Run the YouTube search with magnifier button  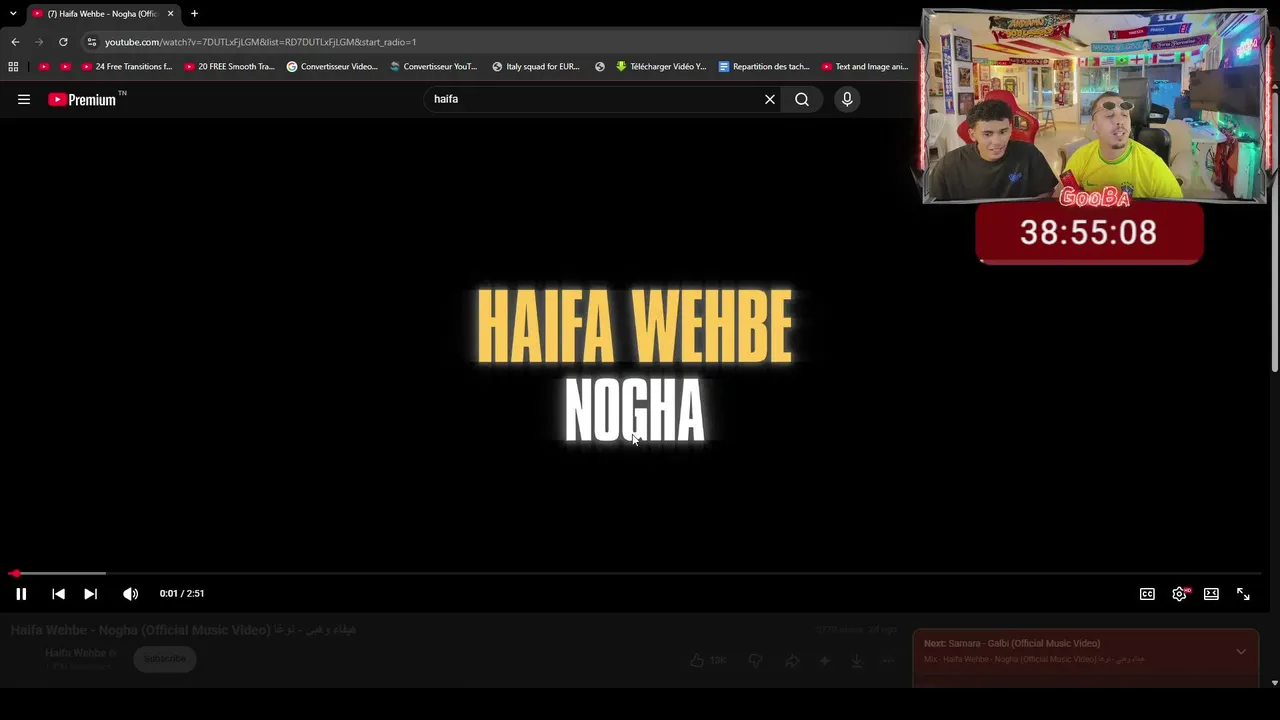click(802, 99)
